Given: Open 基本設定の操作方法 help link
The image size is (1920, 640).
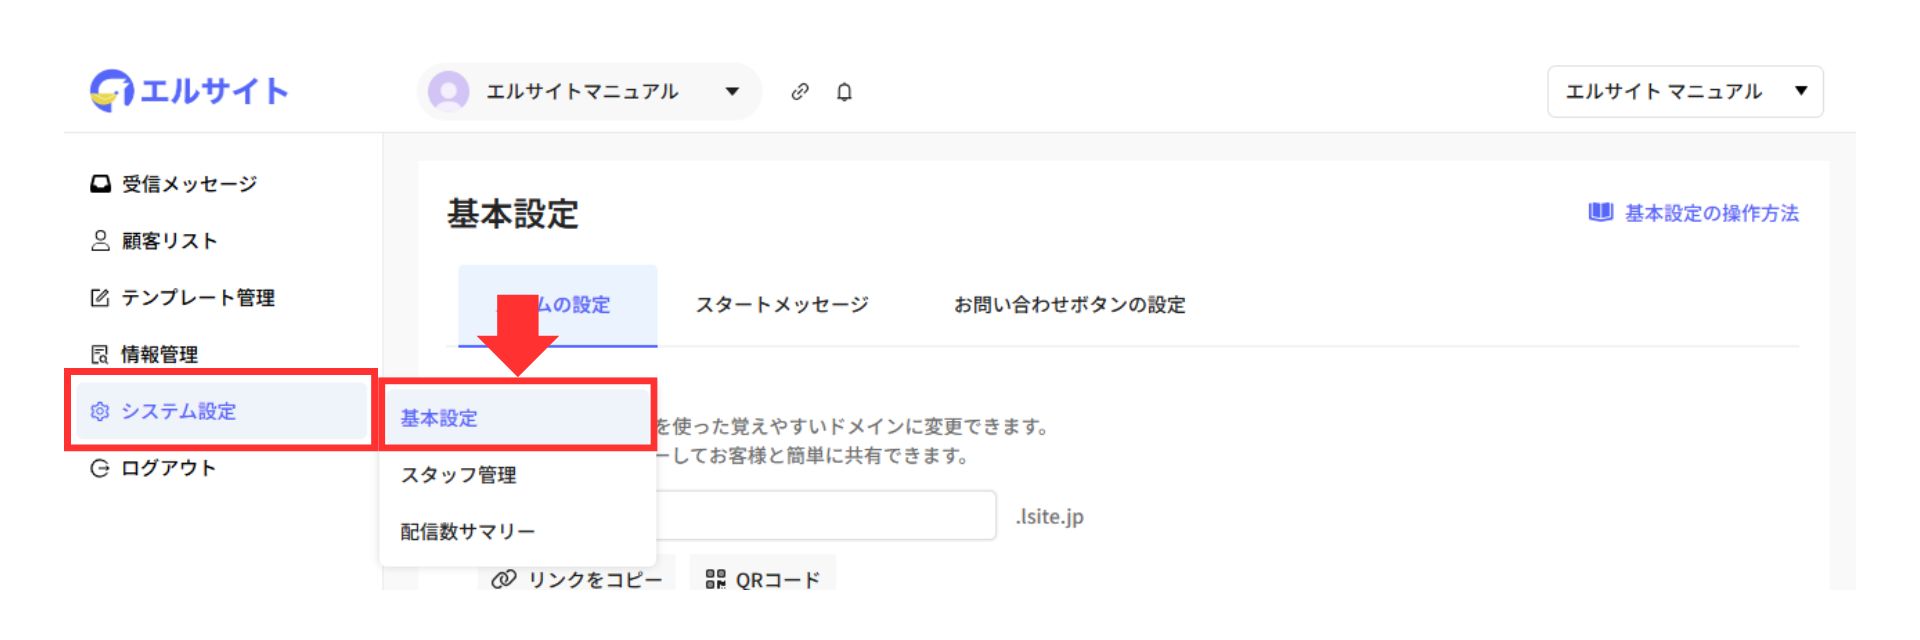Looking at the screenshot, I should (1694, 213).
